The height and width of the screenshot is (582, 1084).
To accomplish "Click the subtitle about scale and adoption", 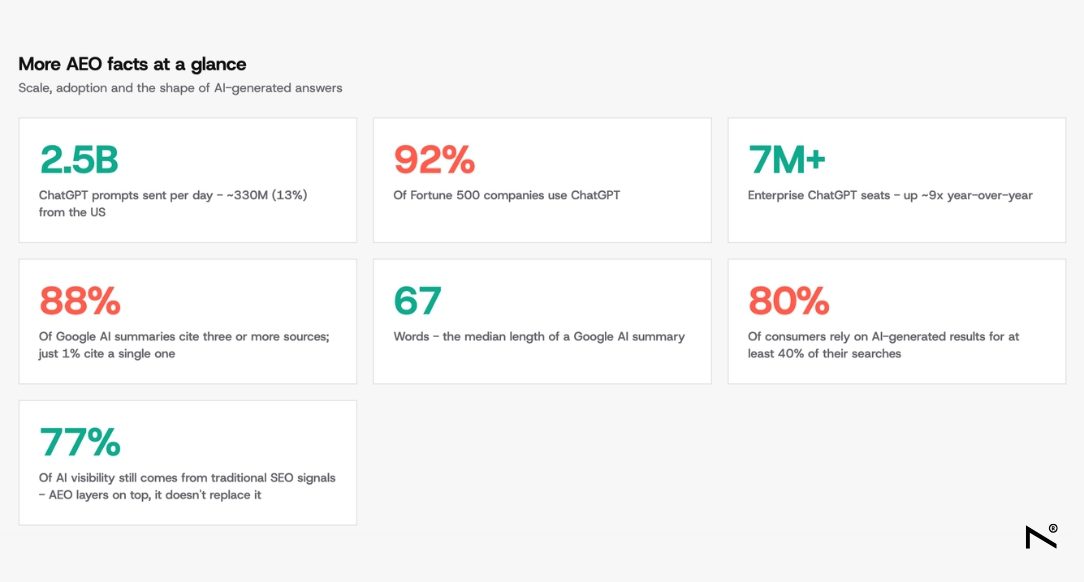I will (x=180, y=88).
